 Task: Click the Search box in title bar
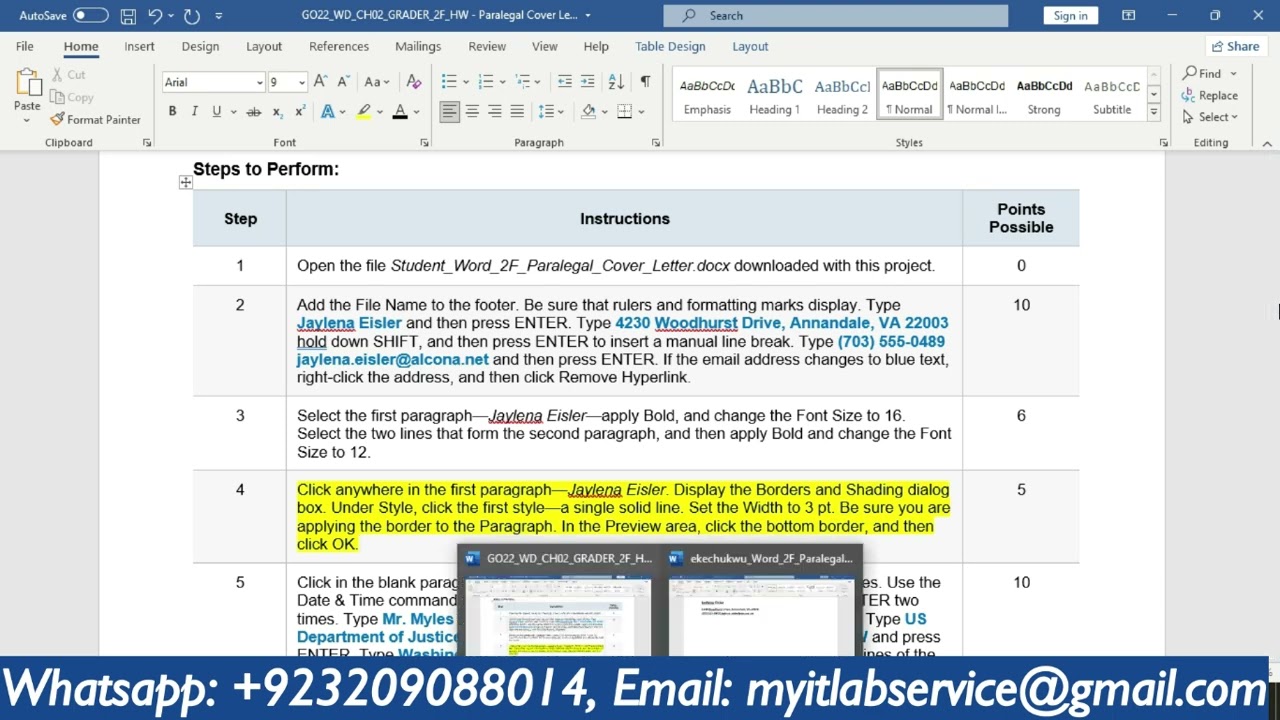click(x=836, y=15)
